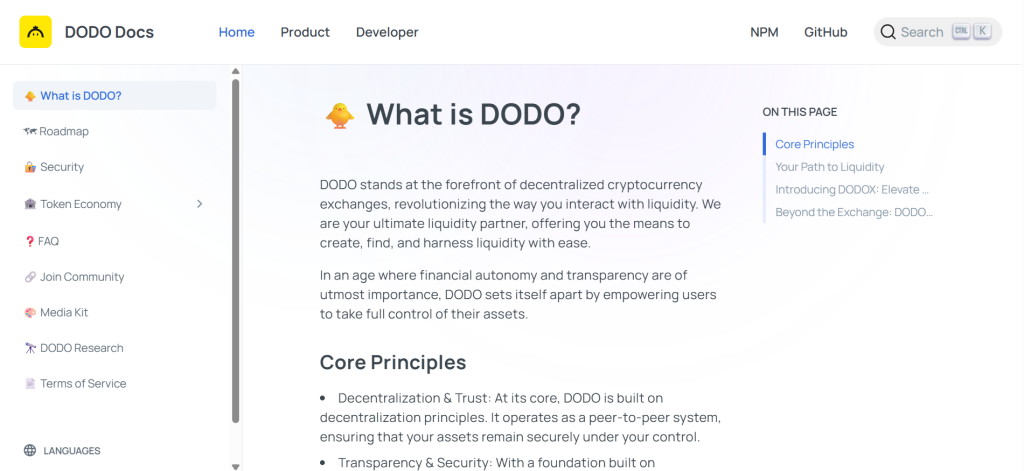
Task: Open the GitHub link in header
Action: [825, 32]
